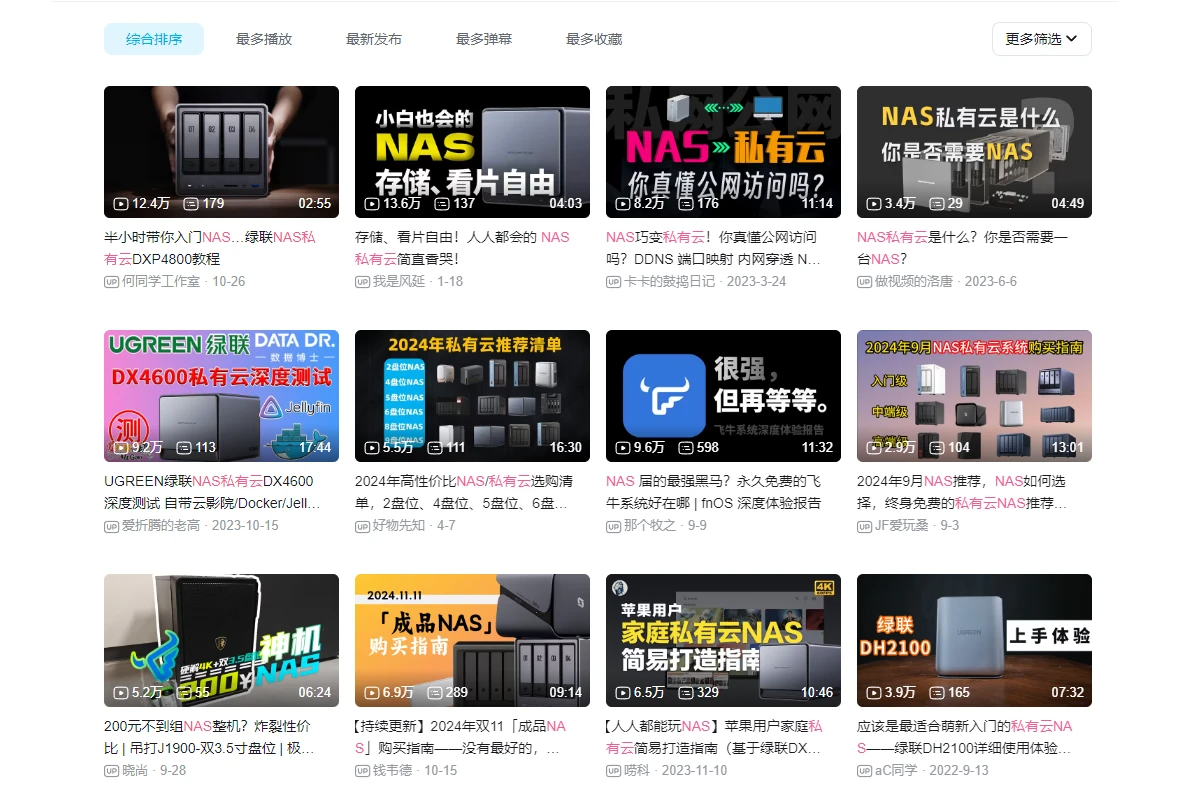
Task: Visit uploader 我是风延's profile
Action: click(x=400, y=282)
